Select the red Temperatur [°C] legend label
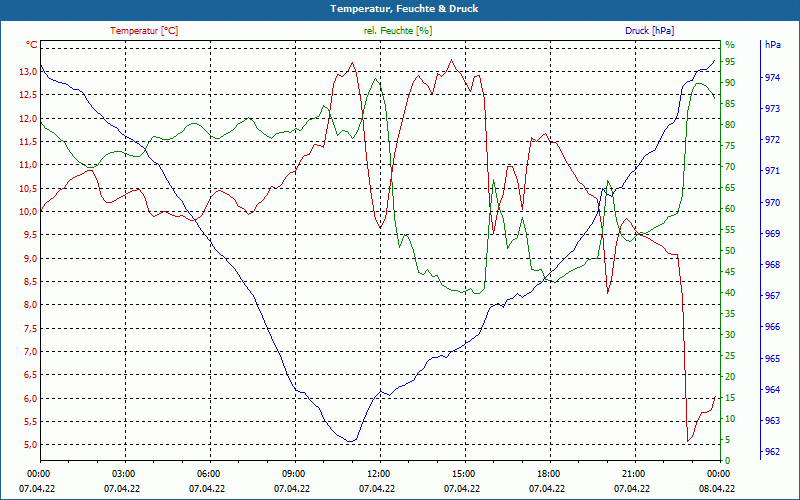Viewport: 800px width, 500px height. click(144, 31)
